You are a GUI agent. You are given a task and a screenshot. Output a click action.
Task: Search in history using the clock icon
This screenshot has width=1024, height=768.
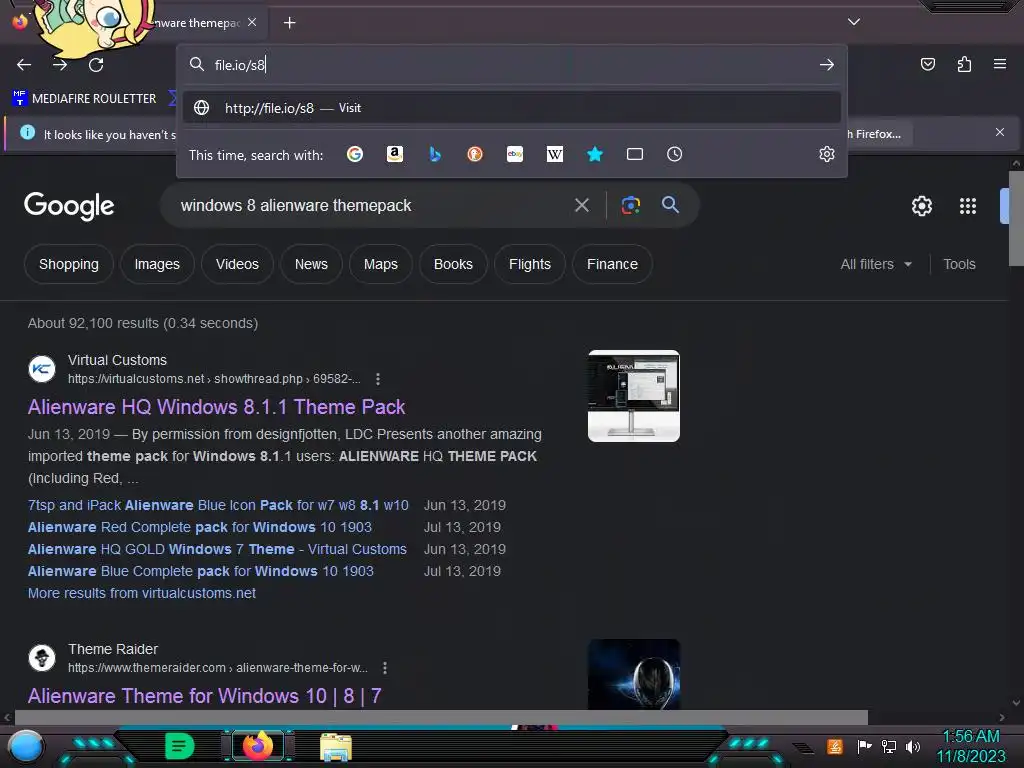[x=675, y=154]
